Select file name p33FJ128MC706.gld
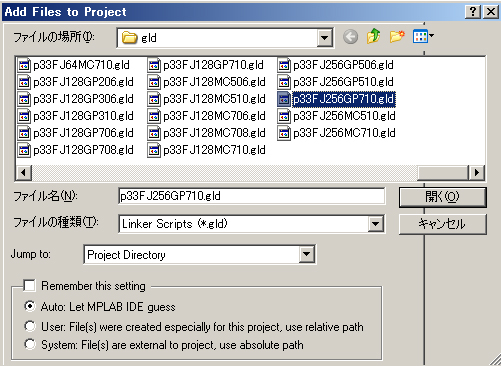This screenshot has height=366, width=501. [214, 116]
